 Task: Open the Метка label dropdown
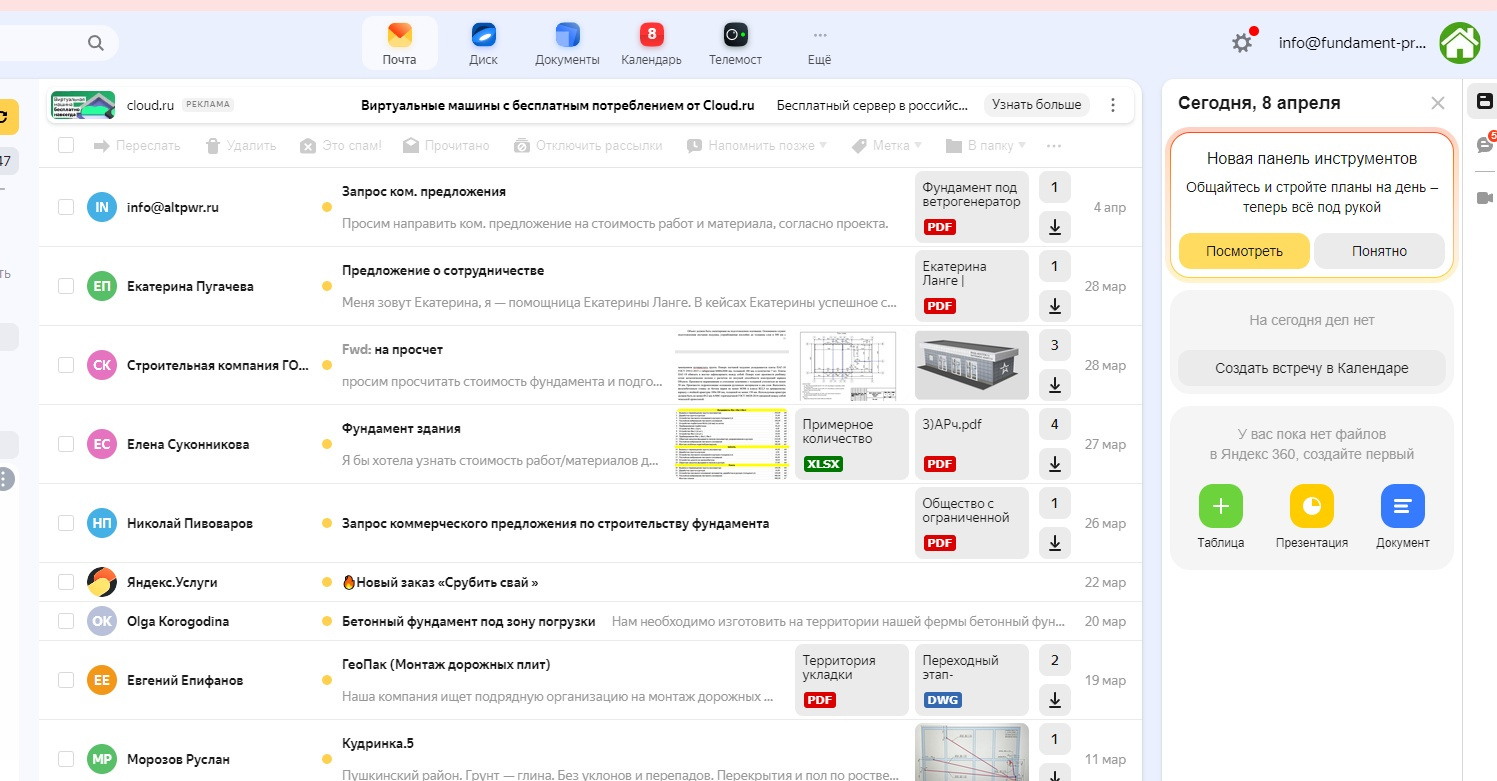886,146
